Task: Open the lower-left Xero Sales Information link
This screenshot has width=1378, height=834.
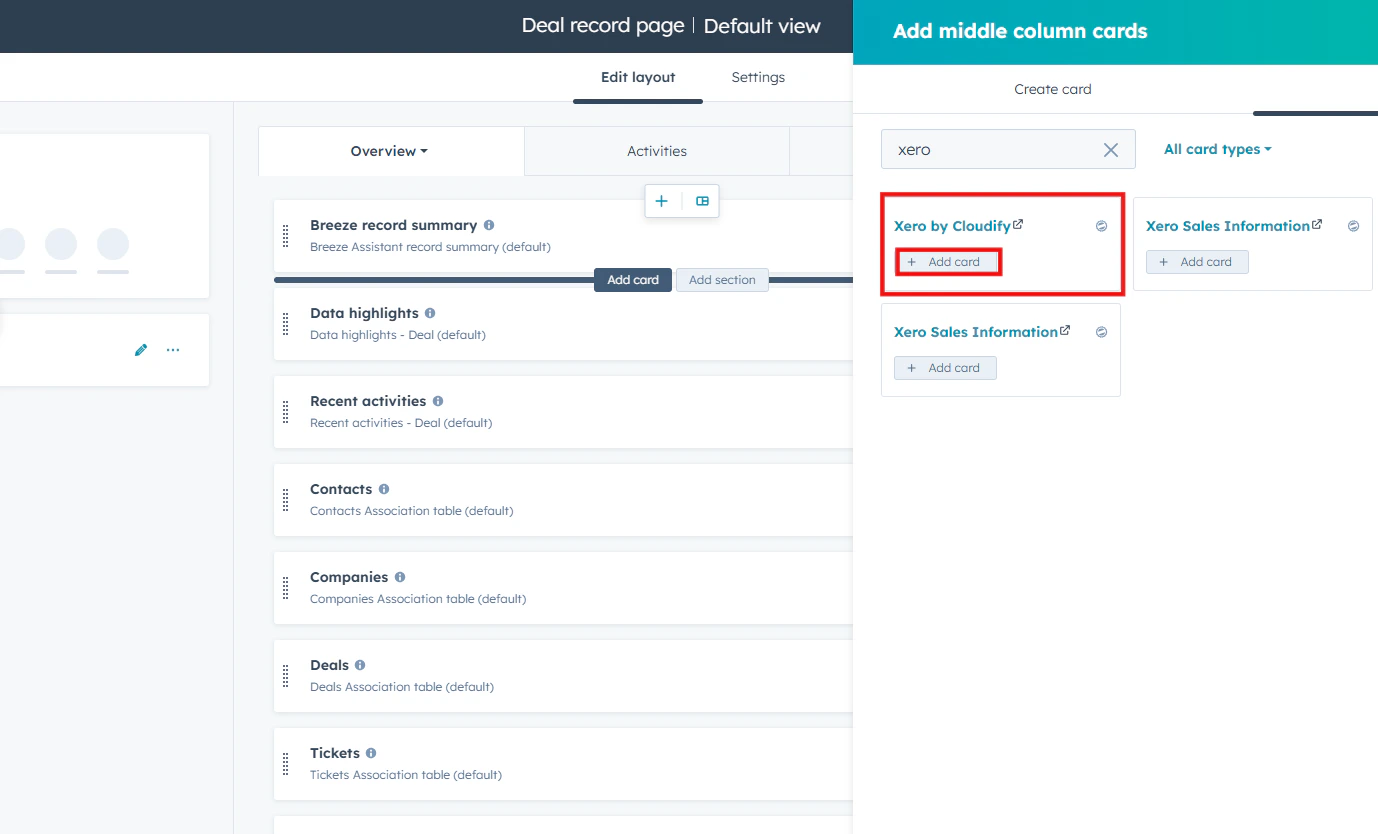Action: pos(982,332)
